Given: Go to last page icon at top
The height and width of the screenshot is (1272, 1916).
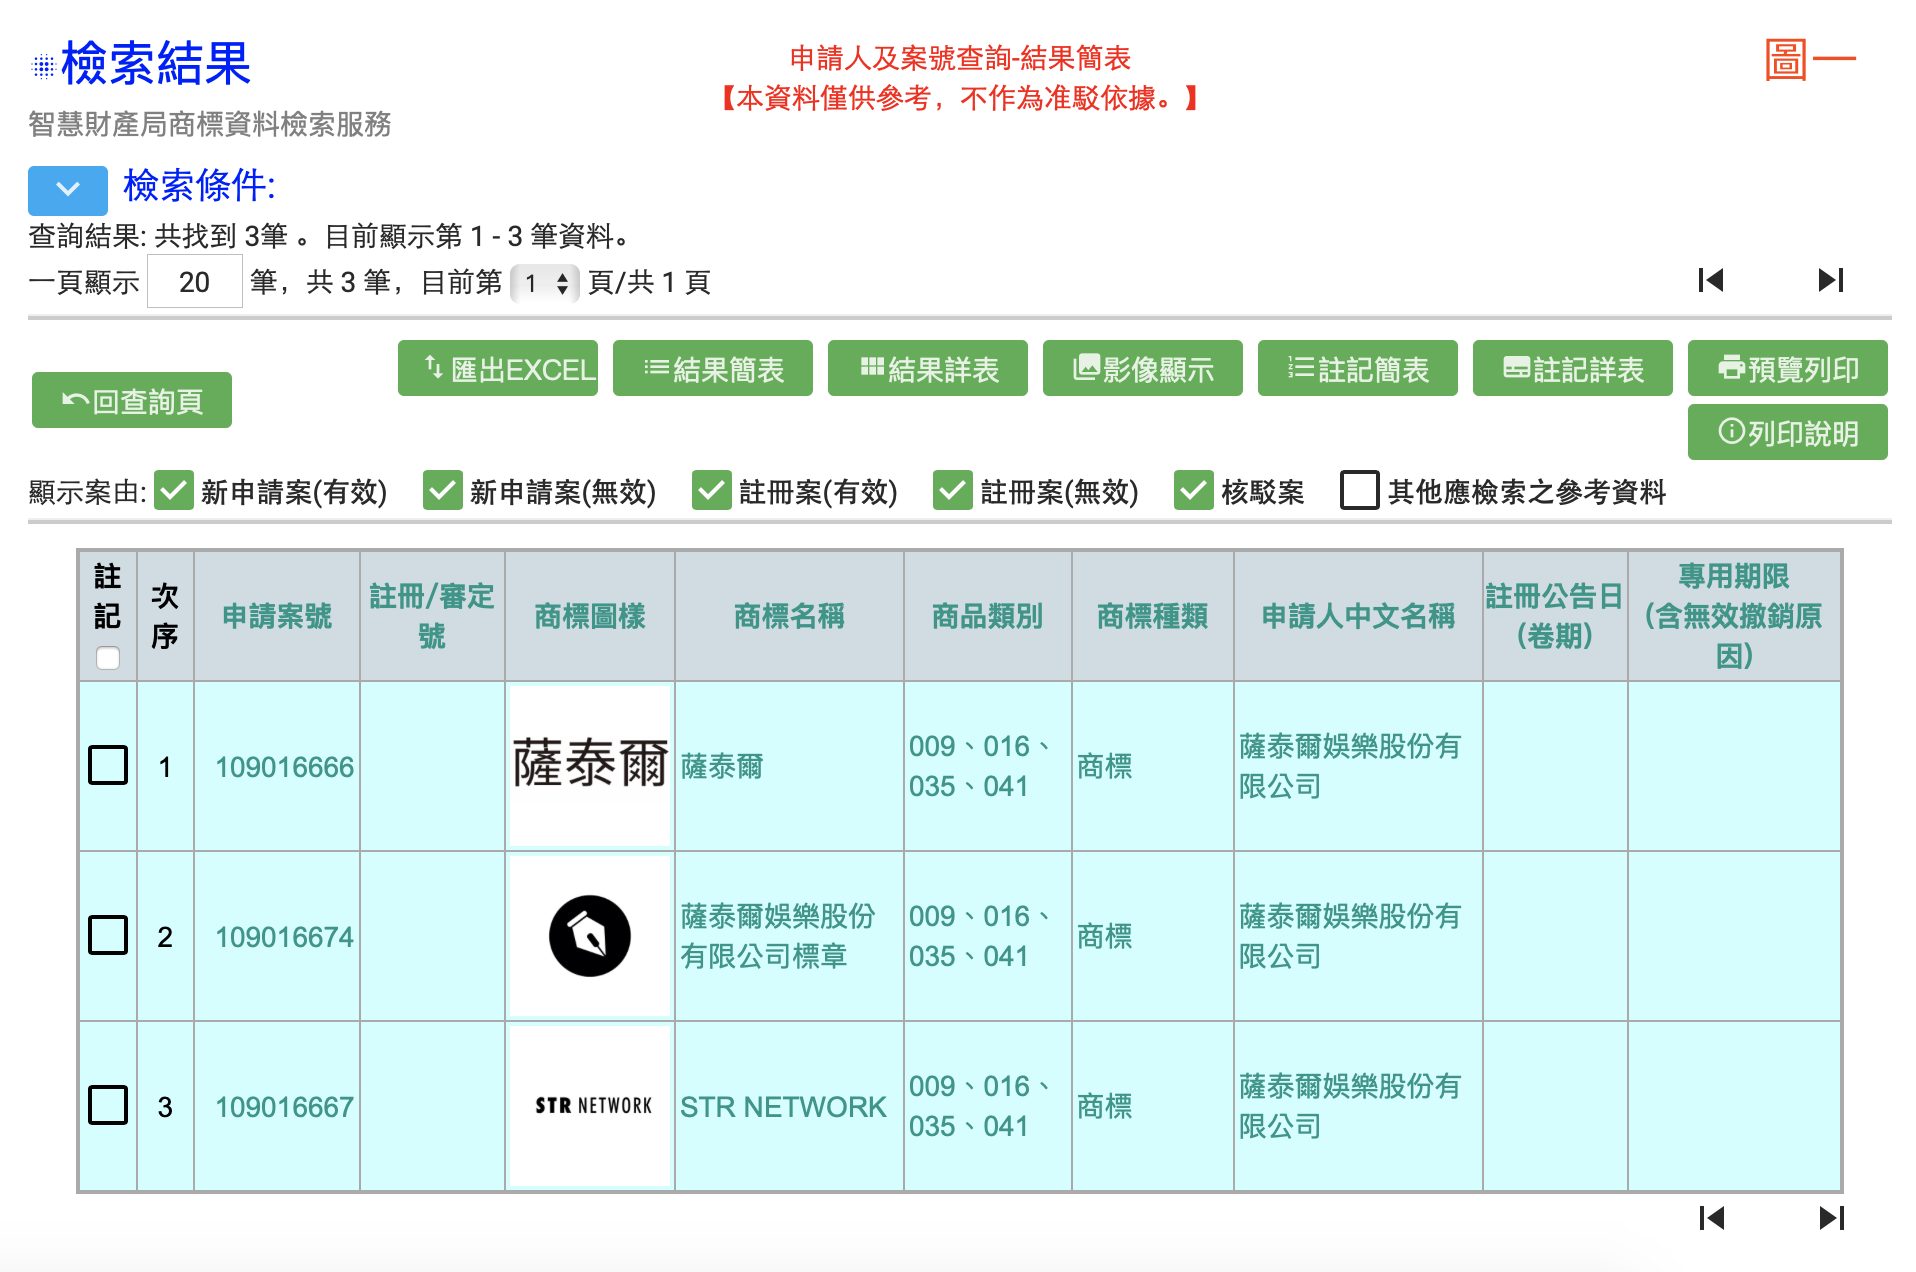Looking at the screenshot, I should pos(1831,280).
